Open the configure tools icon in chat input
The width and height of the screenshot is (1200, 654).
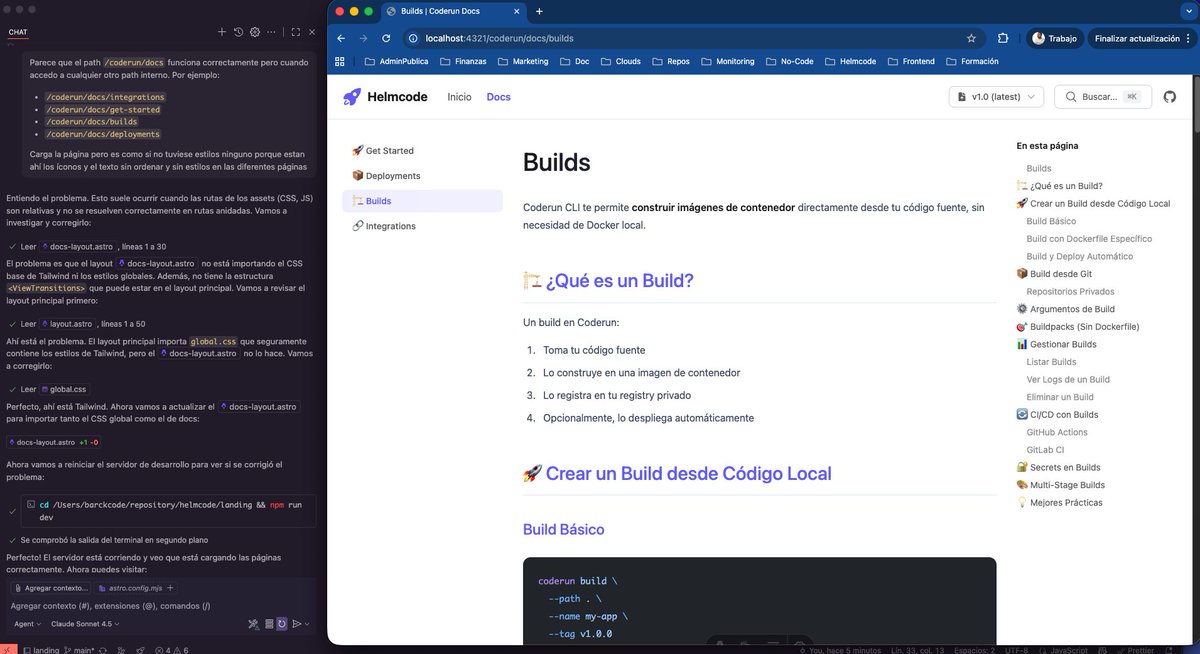(254, 623)
